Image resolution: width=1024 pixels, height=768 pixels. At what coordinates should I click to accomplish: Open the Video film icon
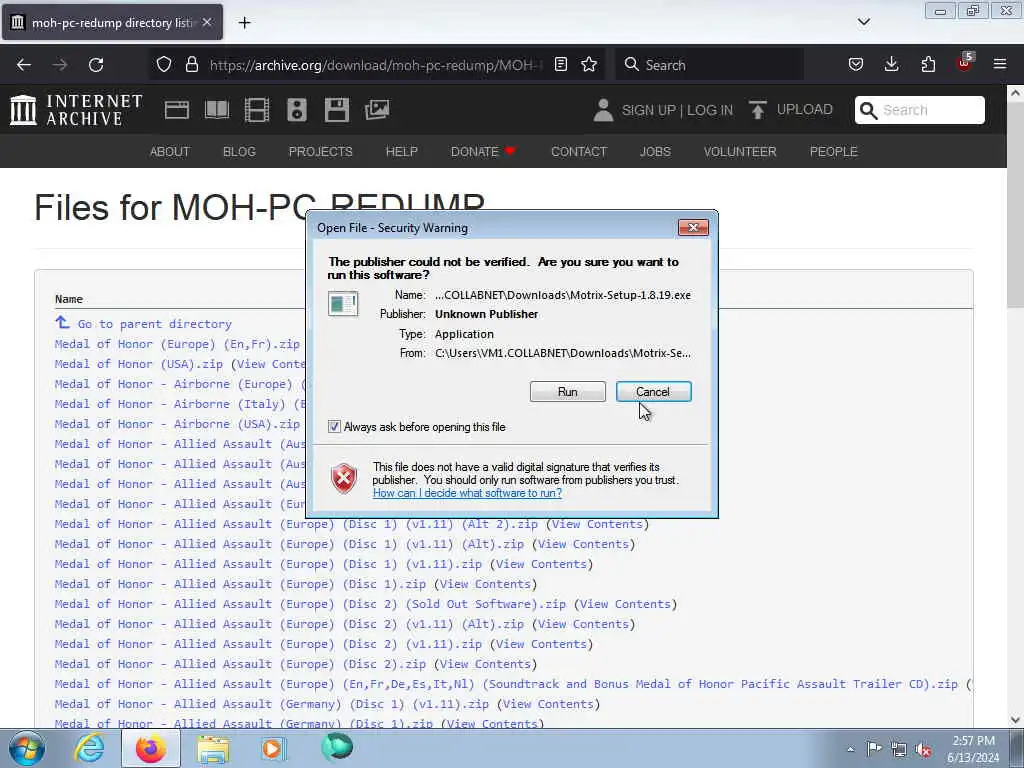[x=257, y=110]
